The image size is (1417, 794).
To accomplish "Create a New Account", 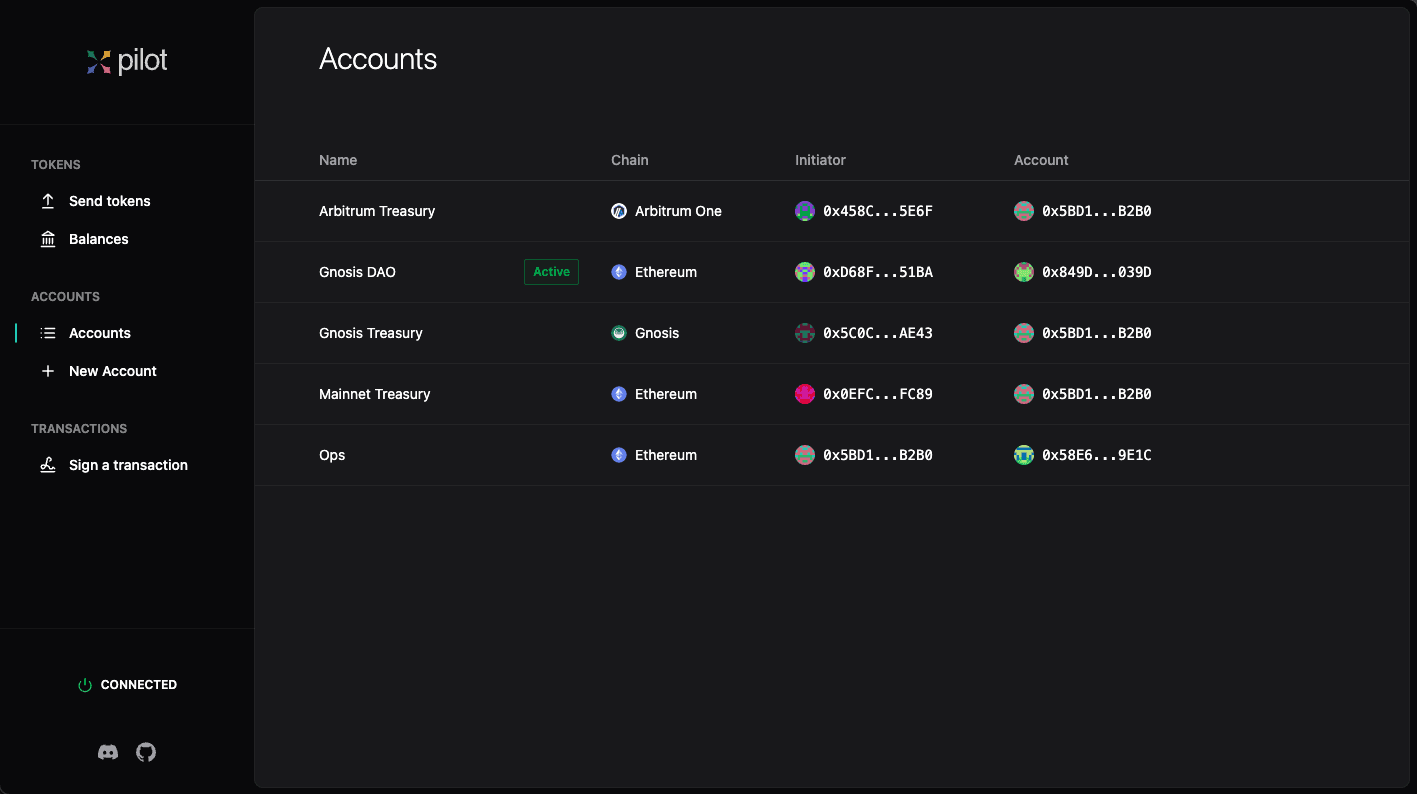I will [112, 371].
